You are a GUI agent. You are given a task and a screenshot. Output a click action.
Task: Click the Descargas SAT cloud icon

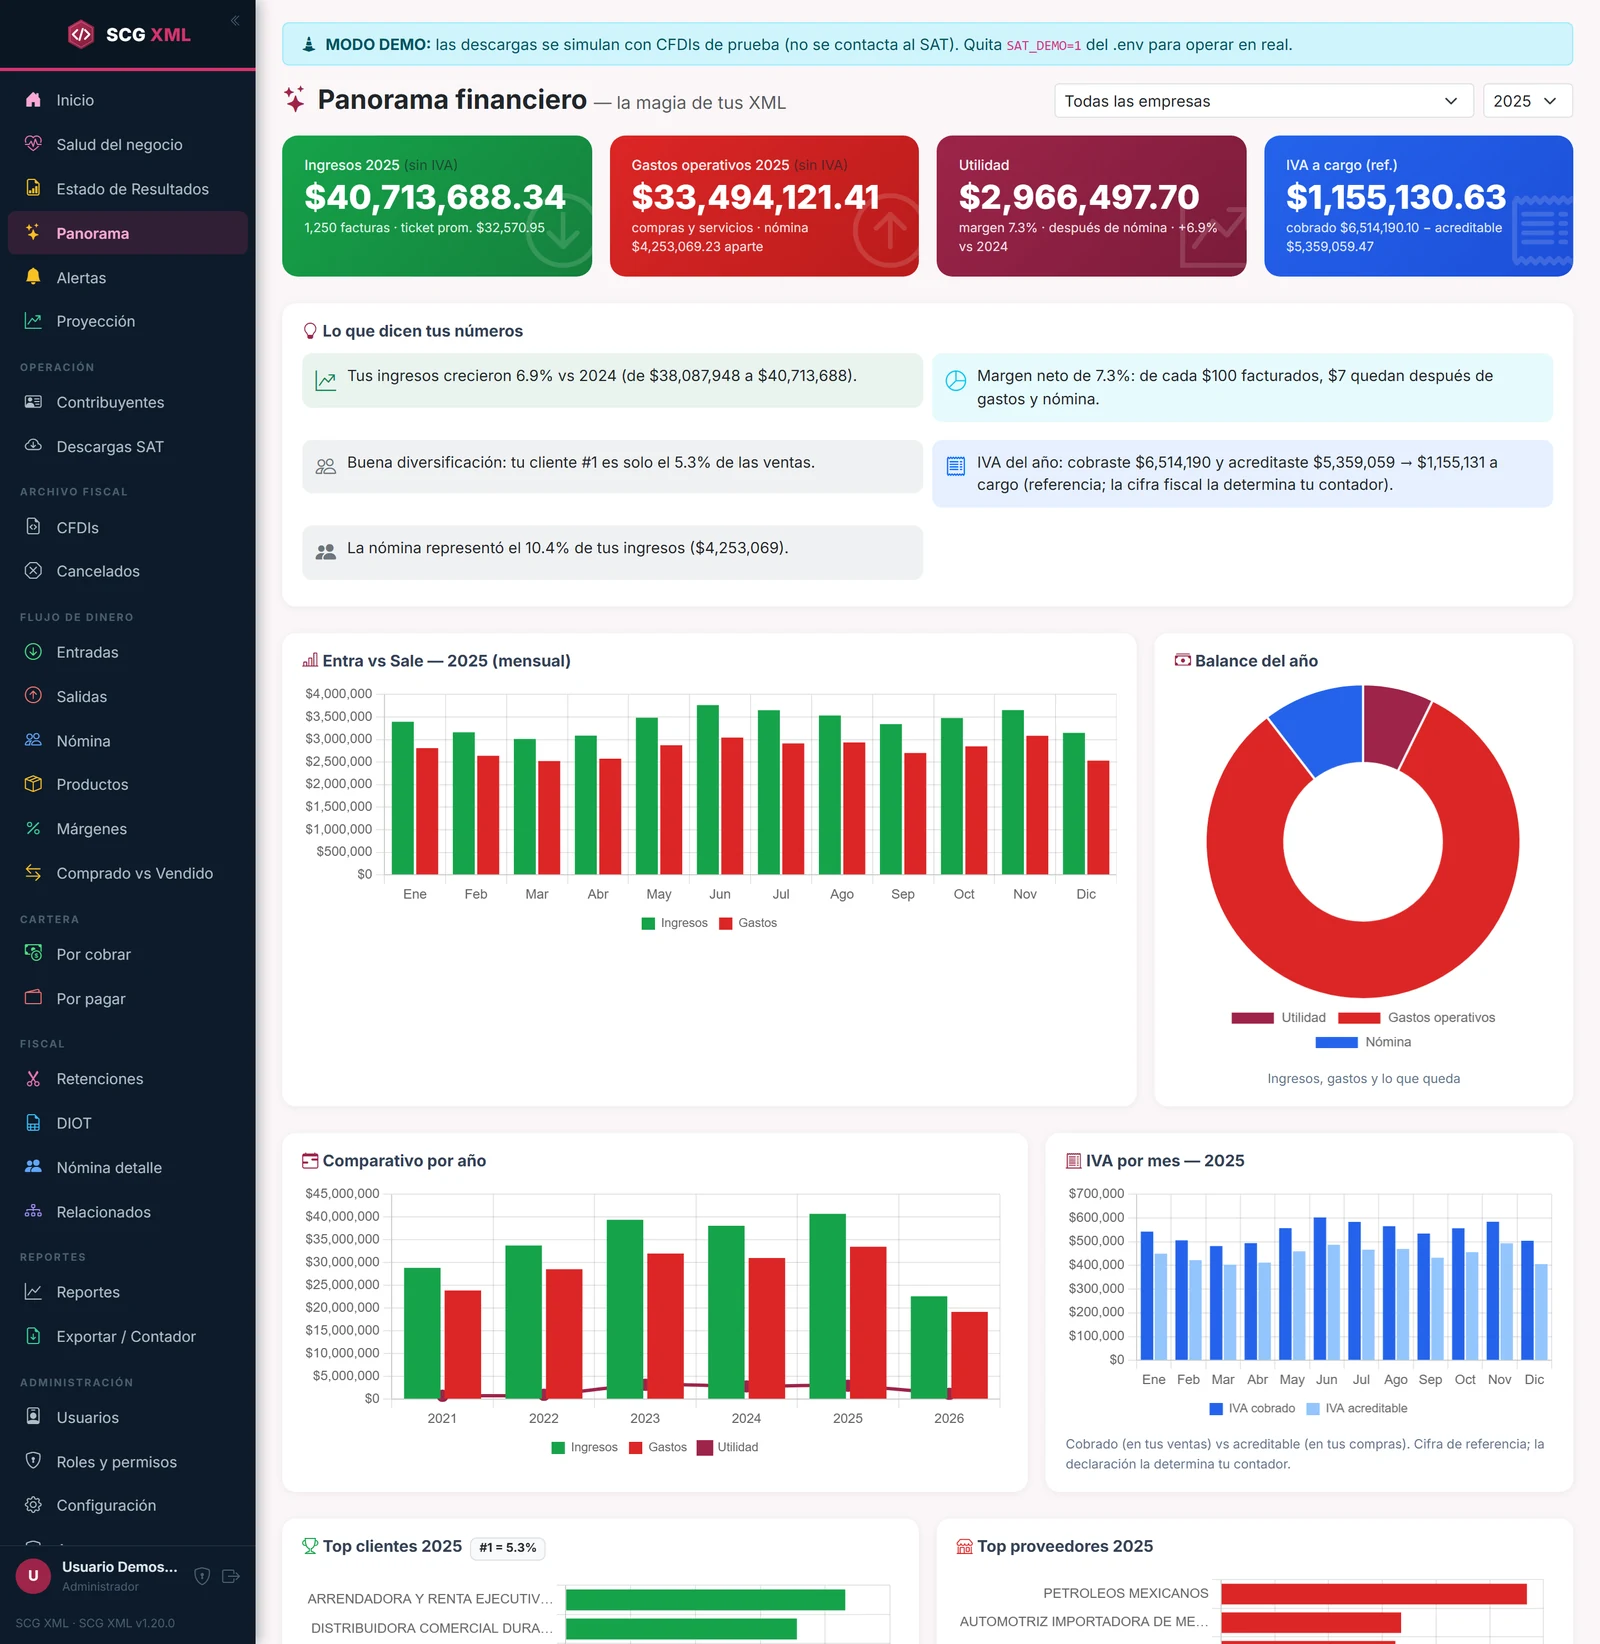click(33, 446)
